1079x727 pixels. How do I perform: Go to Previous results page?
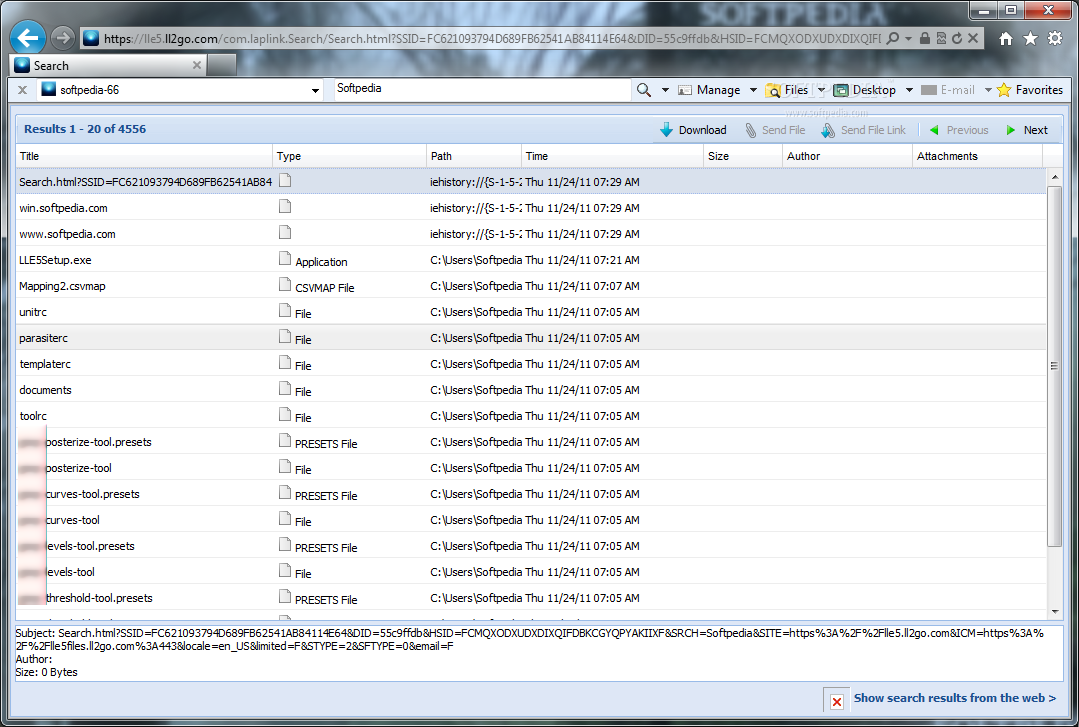(x=959, y=129)
